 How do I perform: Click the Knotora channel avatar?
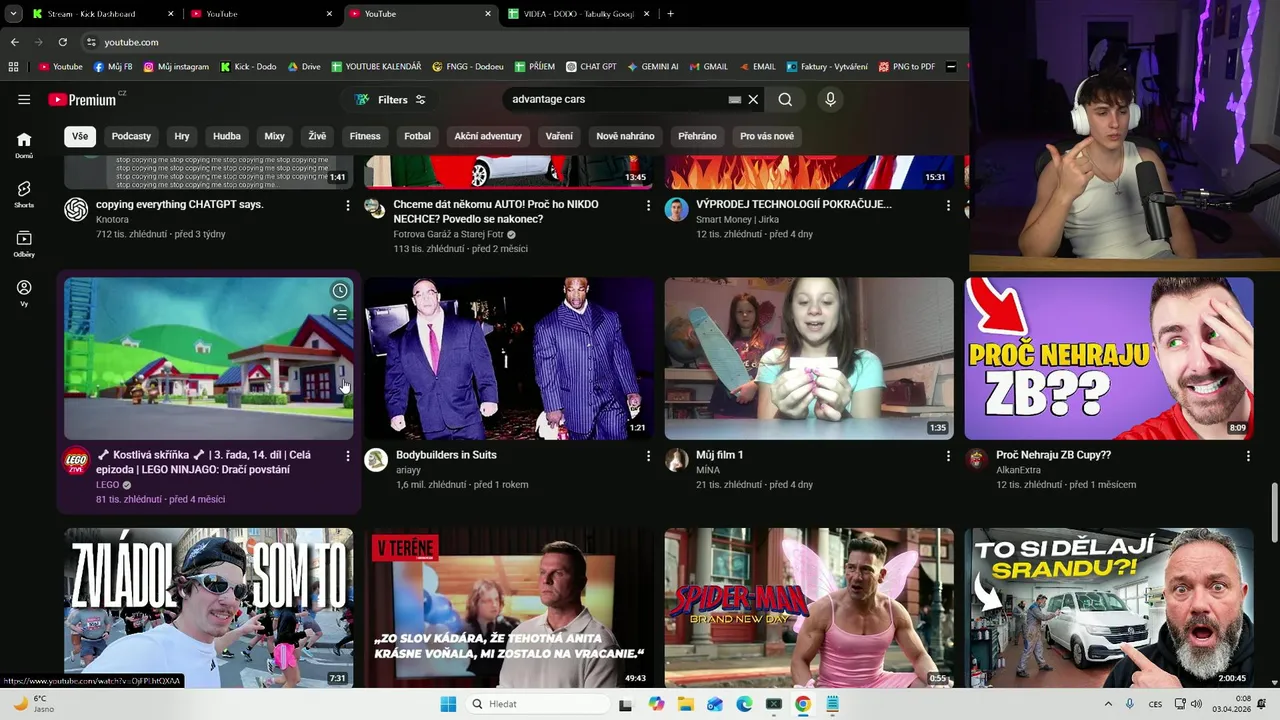click(x=76, y=209)
